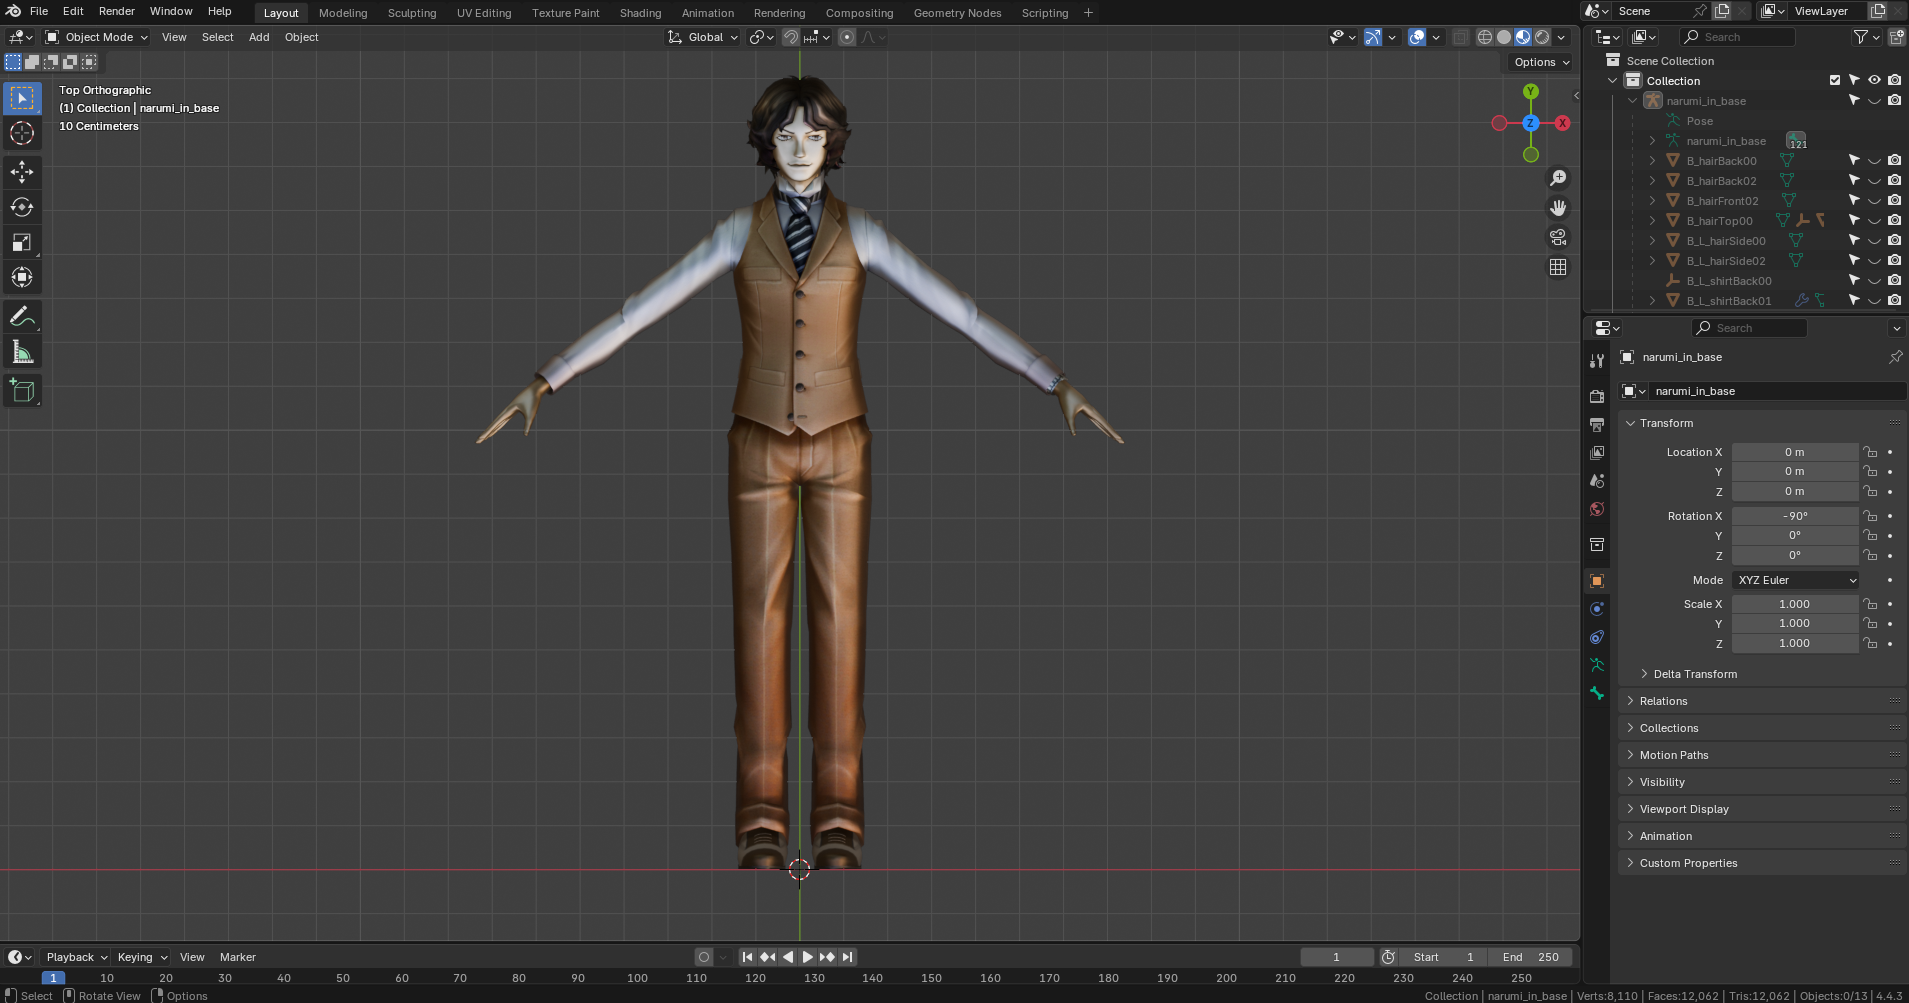The width and height of the screenshot is (1909, 1003).
Task: Open the Object Mode dropdown
Action: coord(97,37)
